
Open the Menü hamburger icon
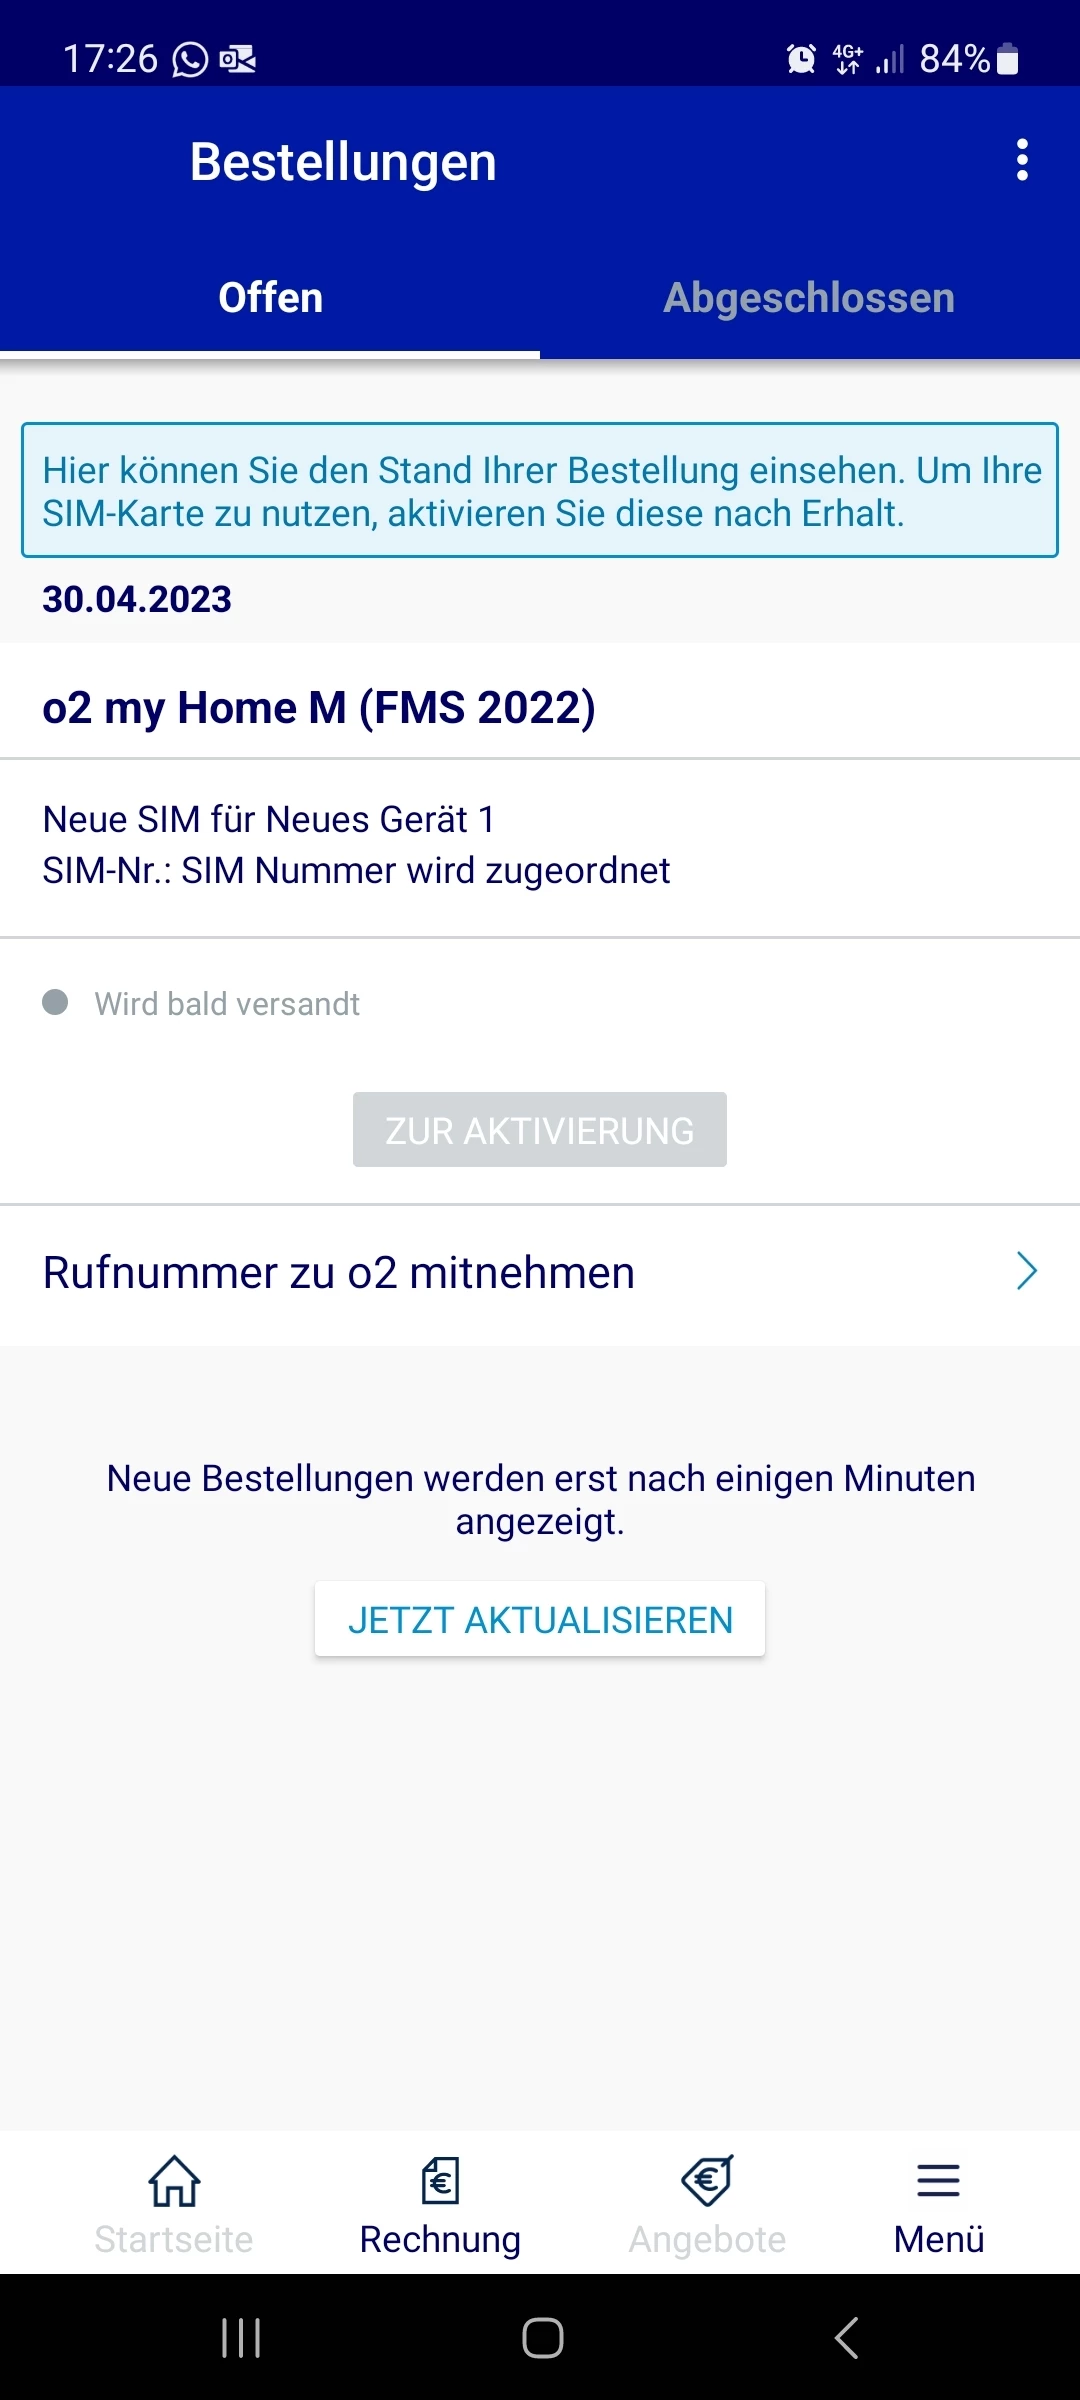coord(938,2181)
